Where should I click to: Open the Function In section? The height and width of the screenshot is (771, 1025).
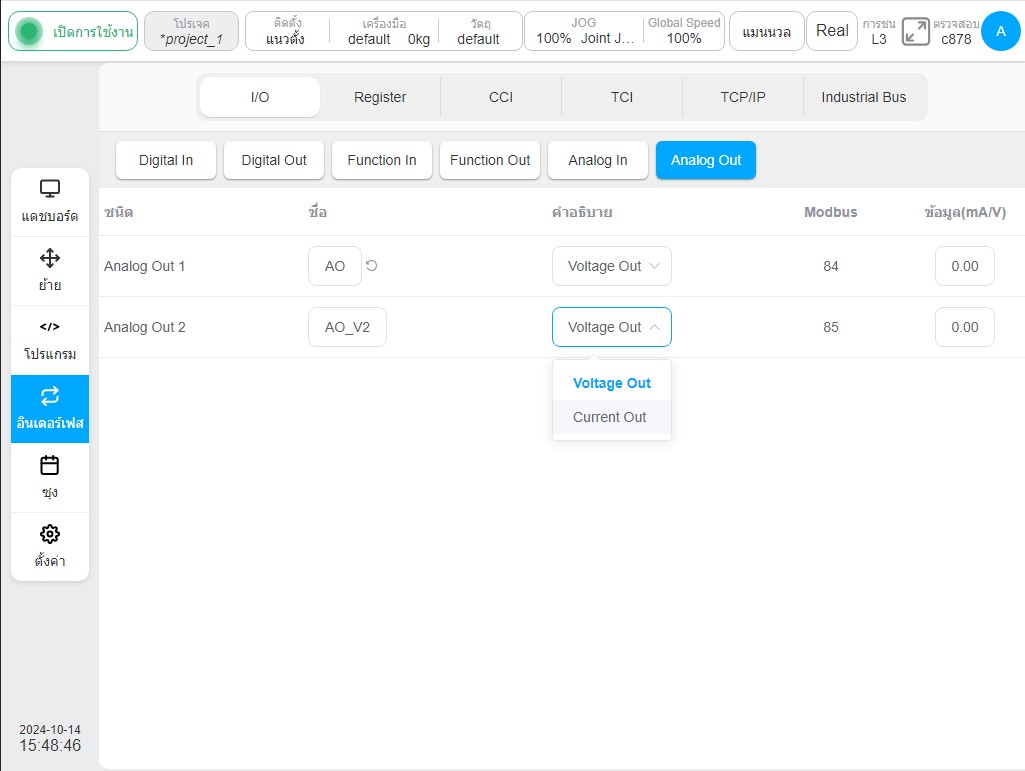pyautogui.click(x=382, y=160)
